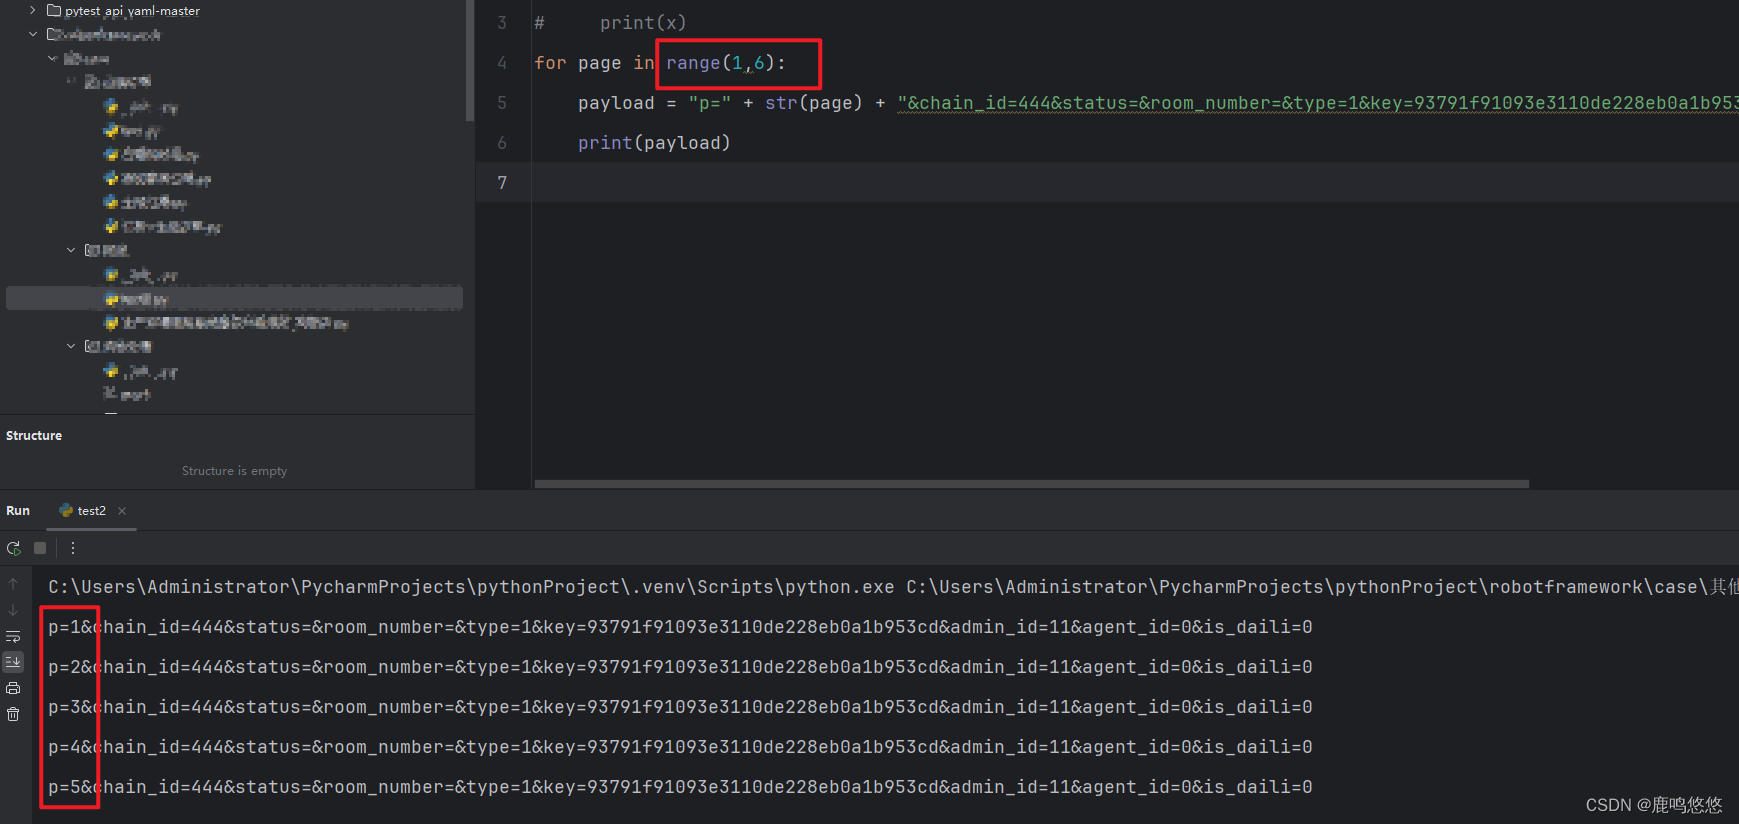Click the 'payload' variable on line 5
This screenshot has height=824, width=1739.
click(616, 103)
